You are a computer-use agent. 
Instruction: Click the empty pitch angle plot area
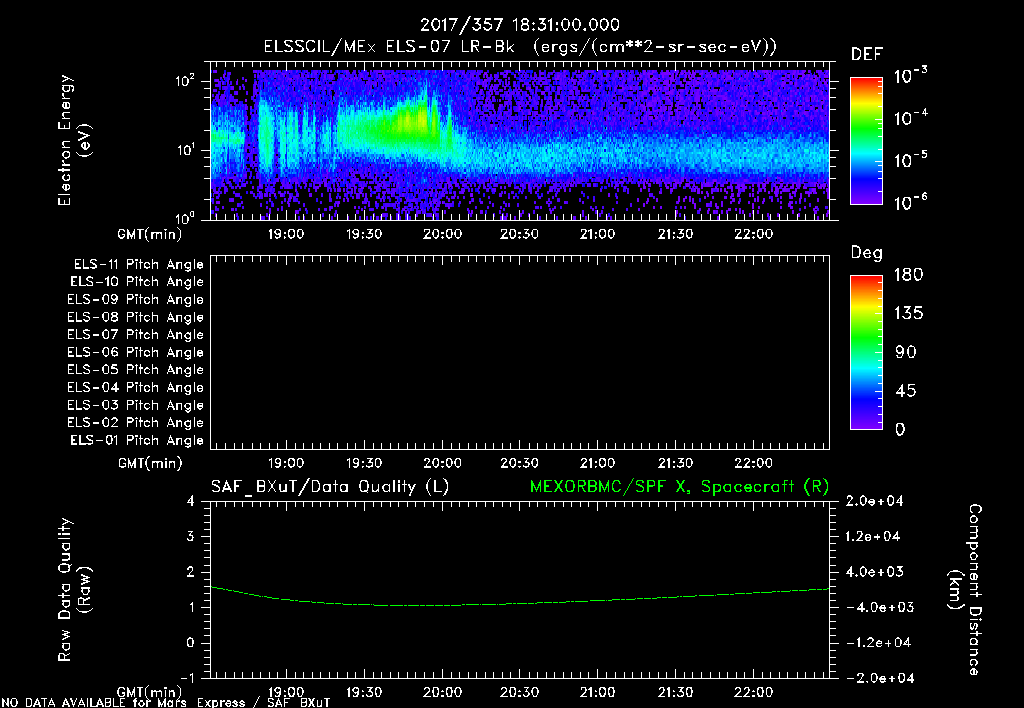coord(520,353)
